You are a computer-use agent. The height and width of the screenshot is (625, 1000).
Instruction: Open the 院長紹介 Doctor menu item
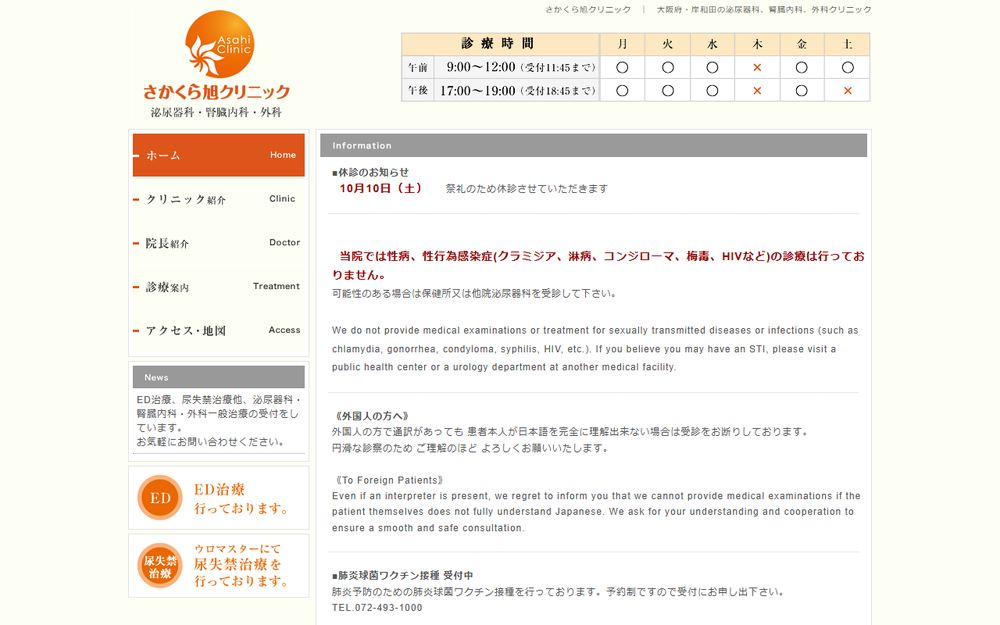coord(219,243)
